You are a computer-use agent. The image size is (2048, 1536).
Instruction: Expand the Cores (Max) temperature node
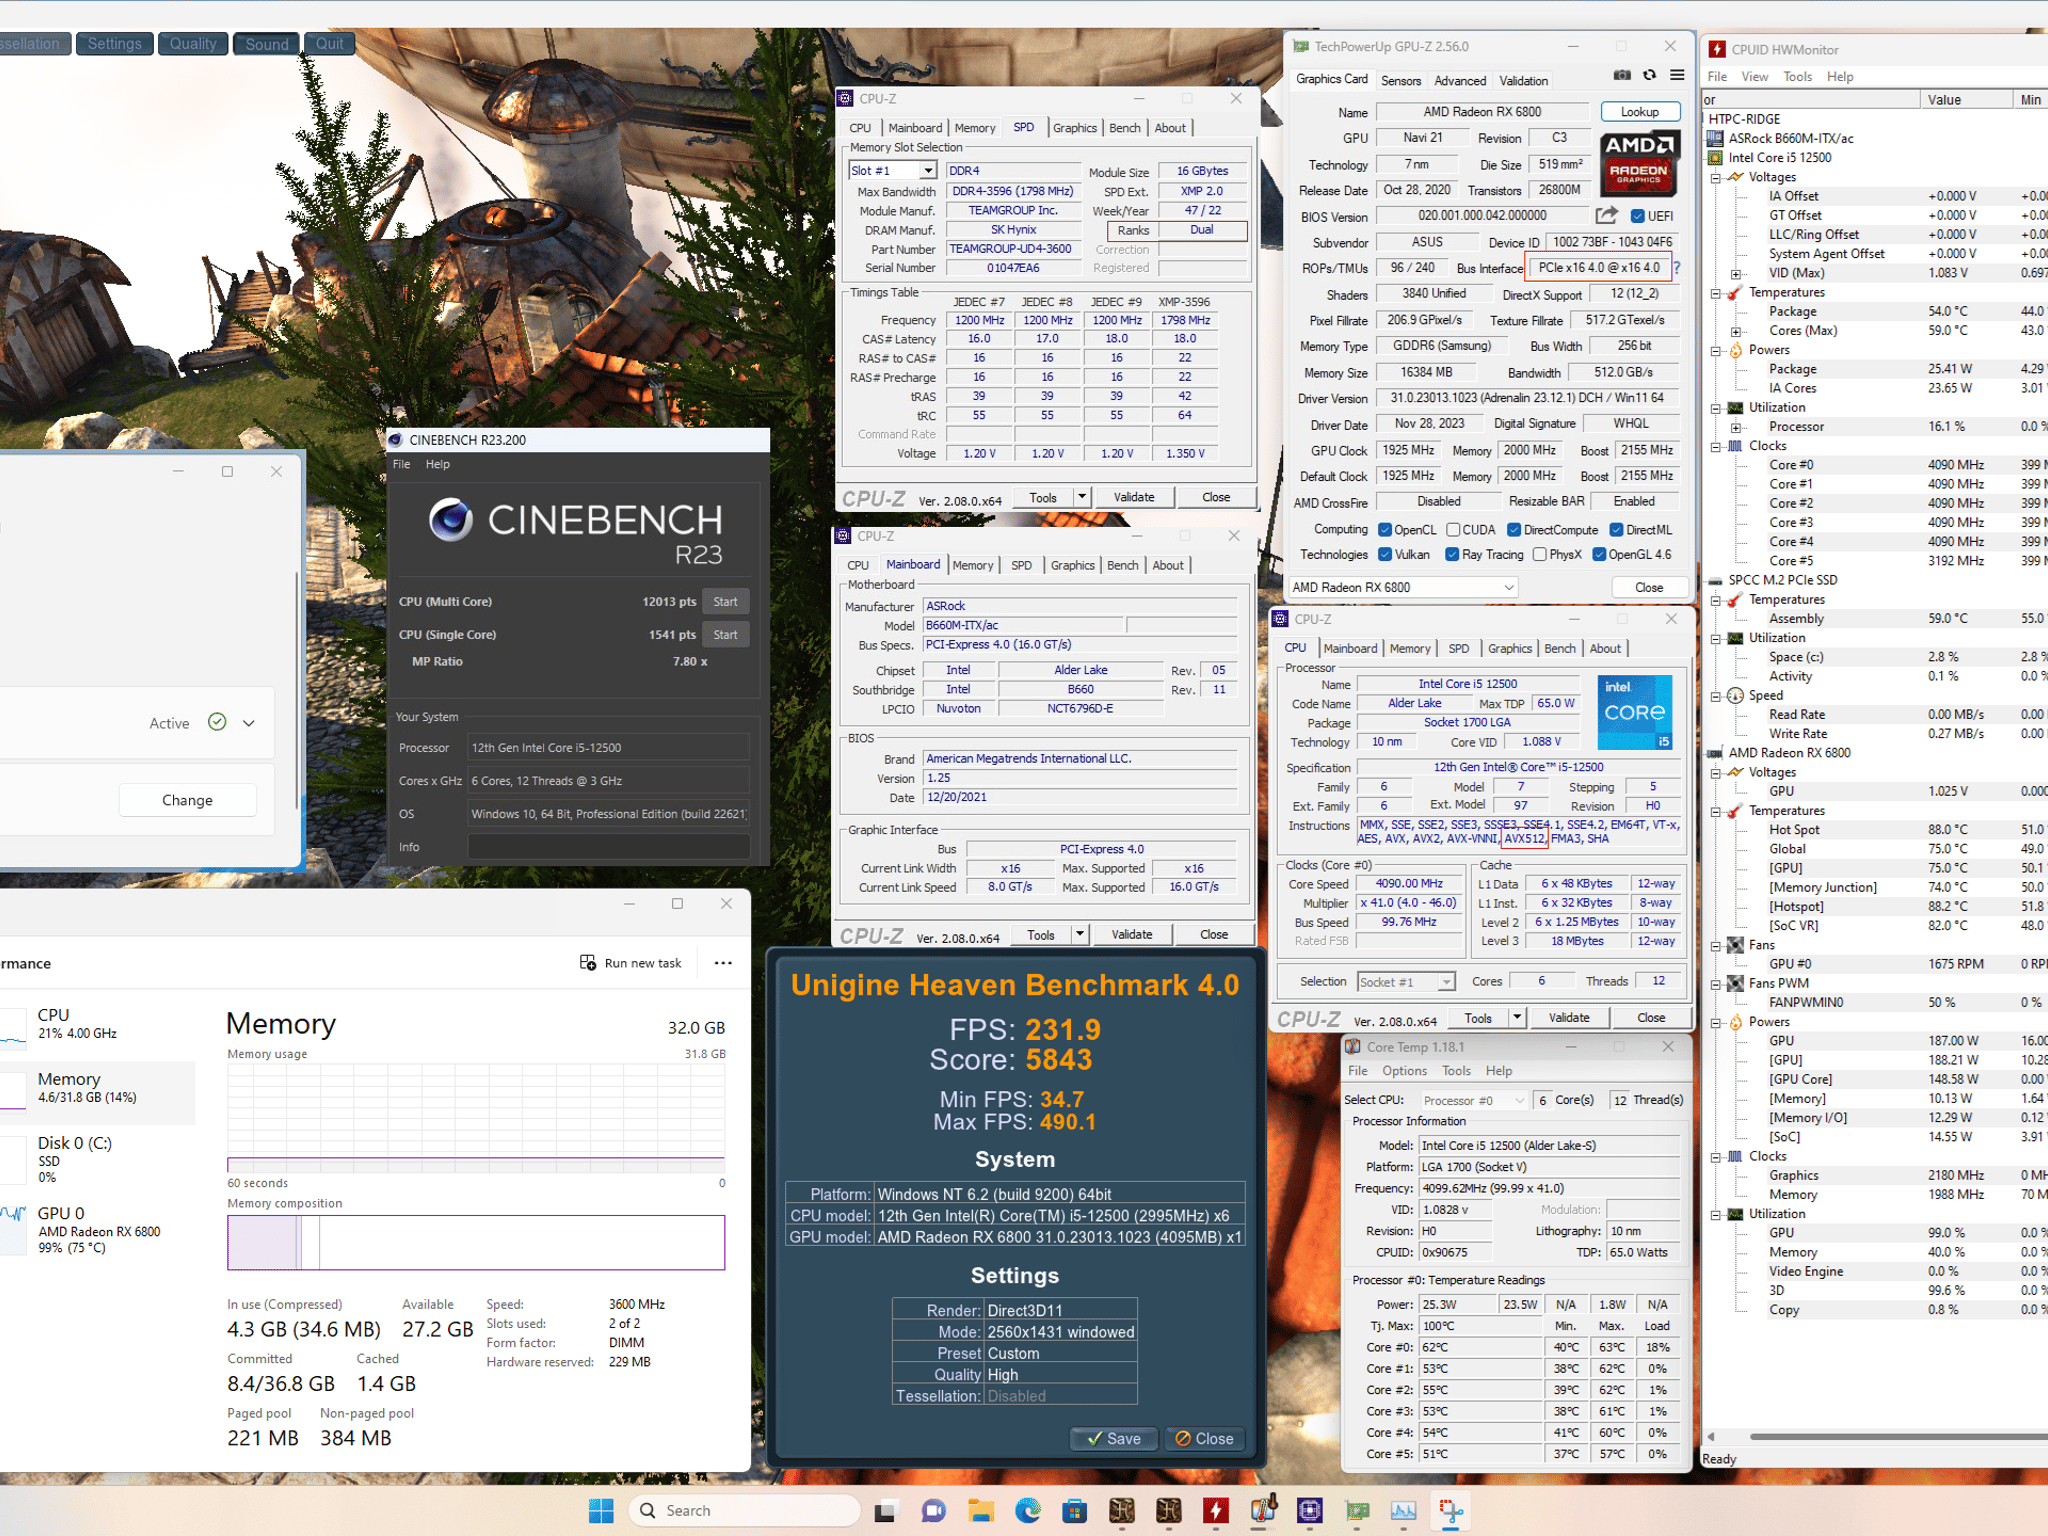pyautogui.click(x=1736, y=331)
